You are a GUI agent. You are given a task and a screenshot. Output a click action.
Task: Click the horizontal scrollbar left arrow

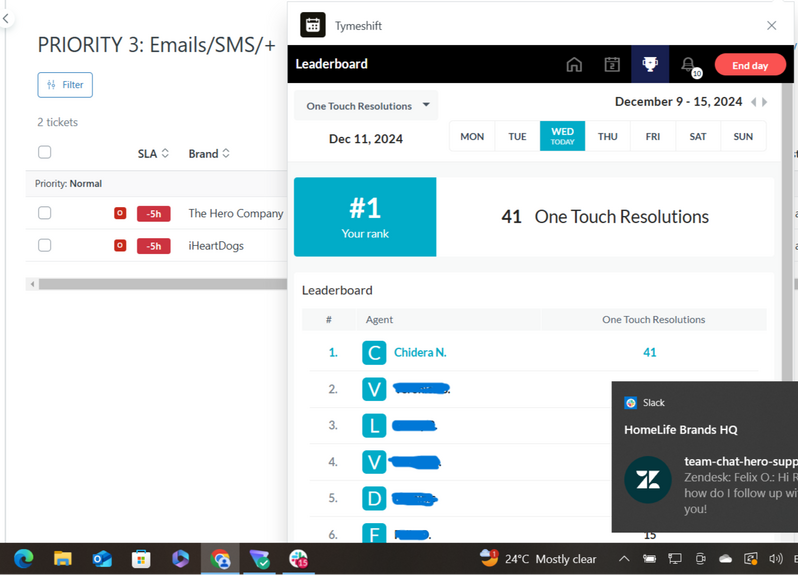coord(32,284)
